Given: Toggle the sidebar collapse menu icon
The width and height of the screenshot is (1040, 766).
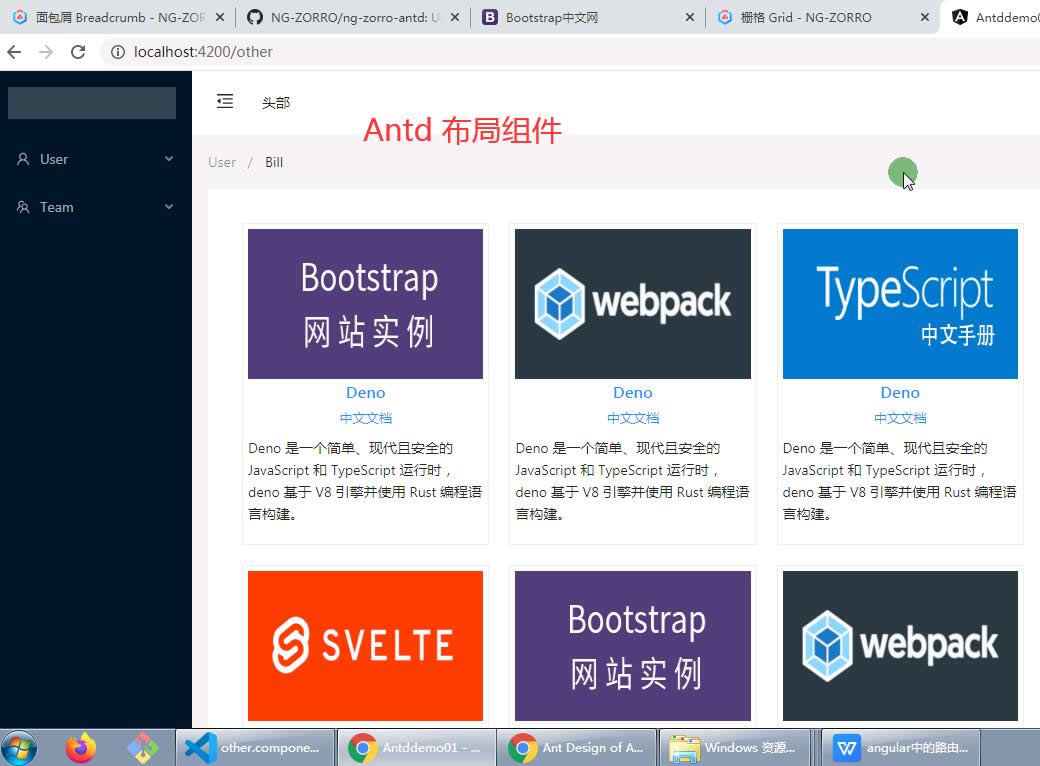Looking at the screenshot, I should pyautogui.click(x=225, y=101).
